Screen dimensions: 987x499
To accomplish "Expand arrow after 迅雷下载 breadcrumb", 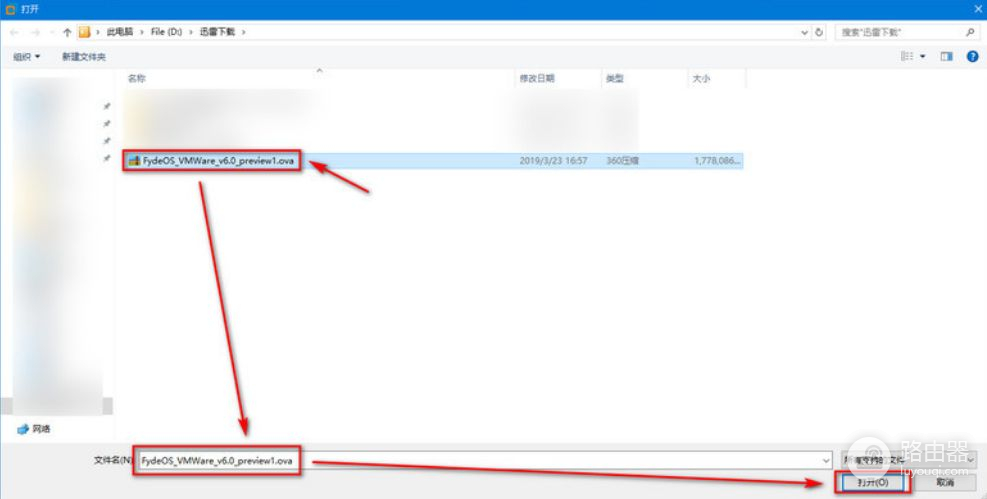I will click(243, 32).
